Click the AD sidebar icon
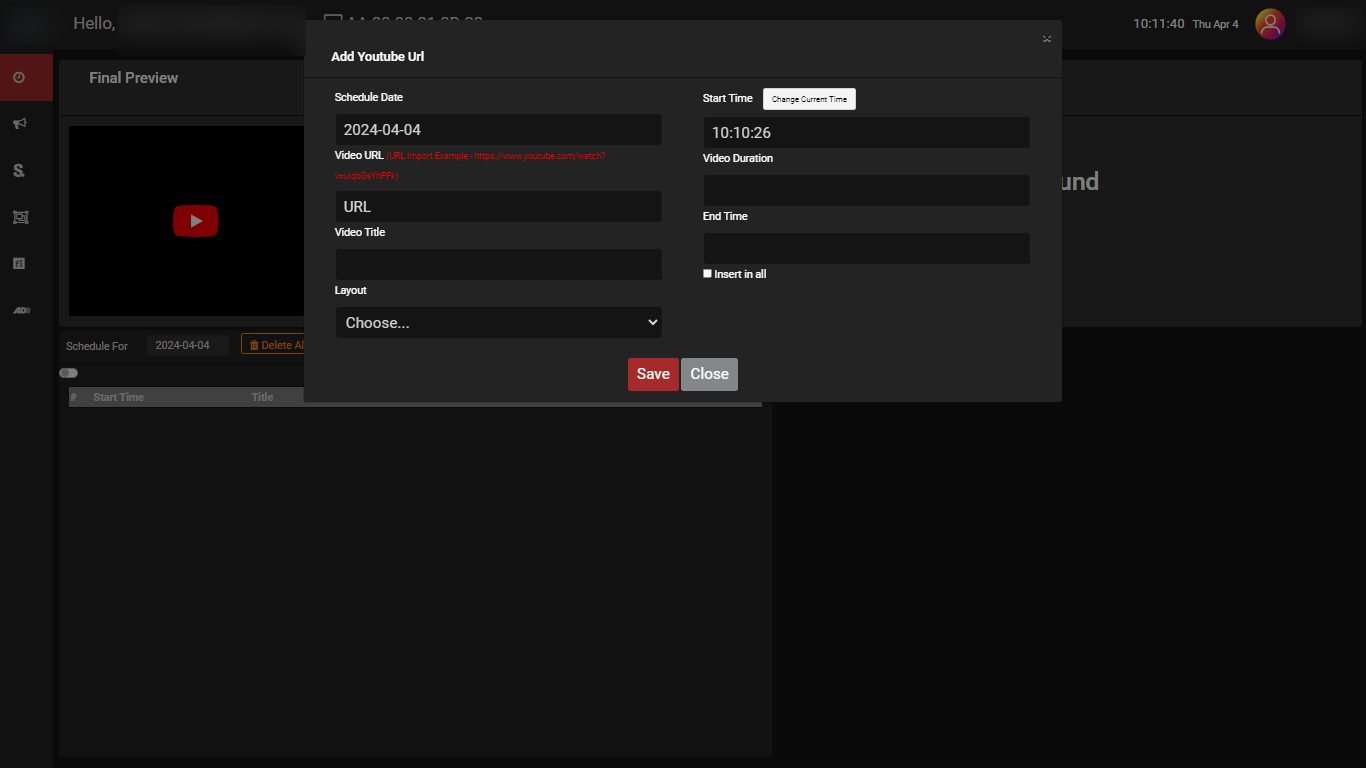Image resolution: width=1366 pixels, height=768 pixels. (21, 310)
